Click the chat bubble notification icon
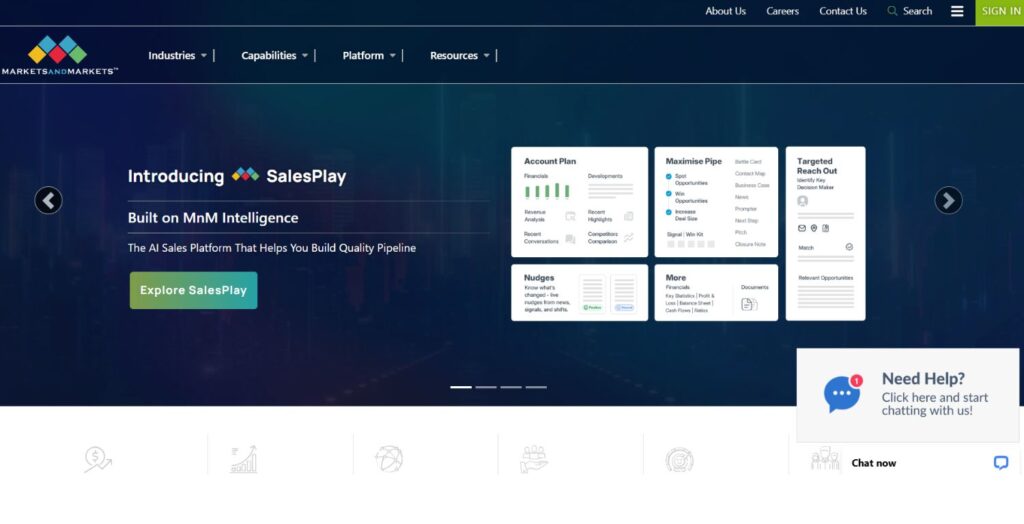 [842, 394]
